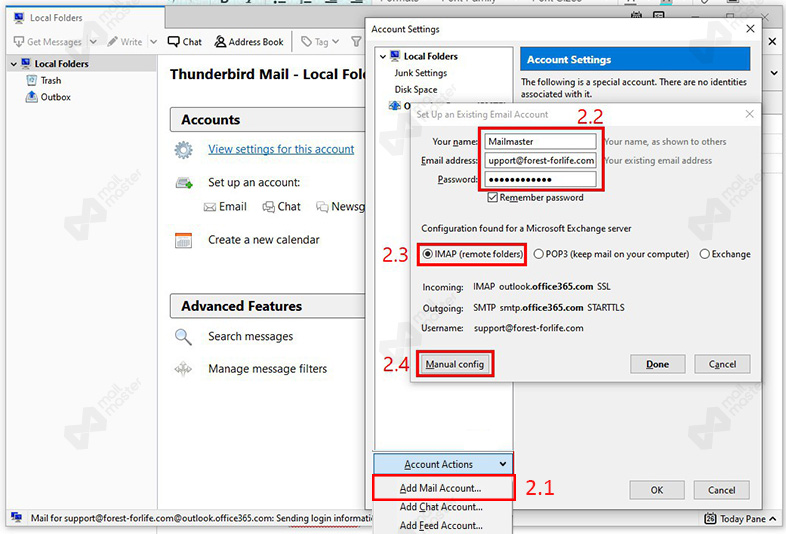Click the Email address input field
Image resolution: width=786 pixels, height=534 pixels.
tap(540, 160)
